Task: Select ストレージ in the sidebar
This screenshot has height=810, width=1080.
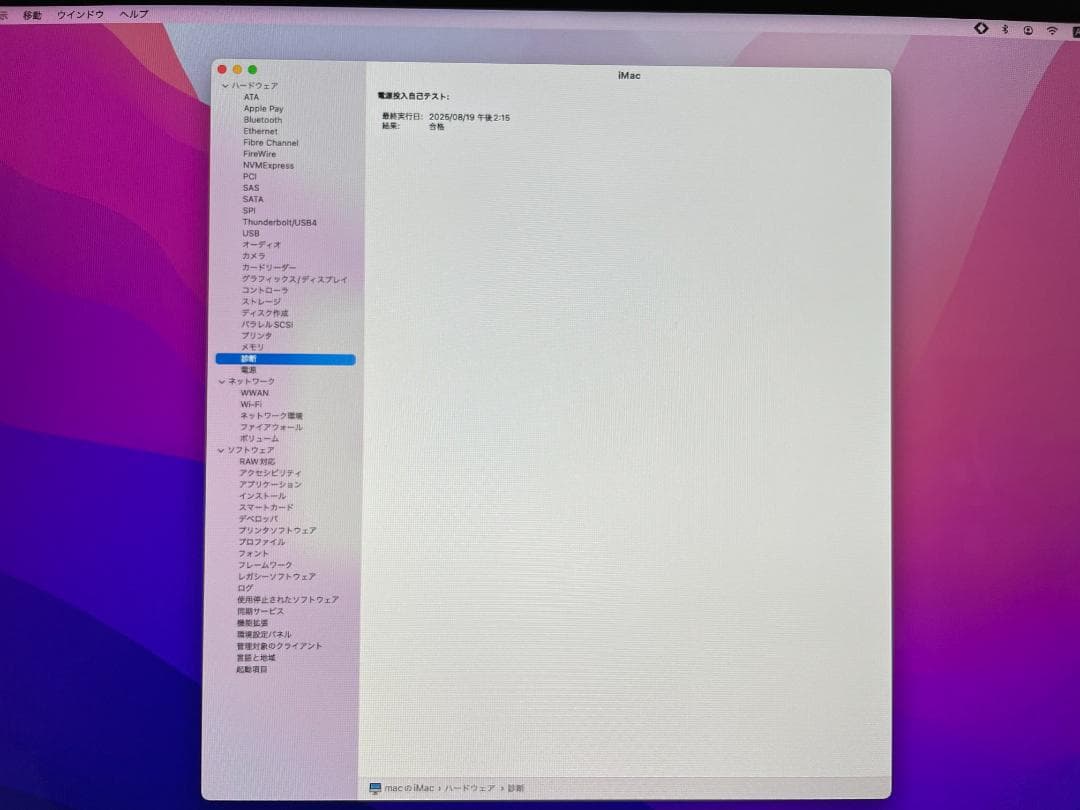Action: [x=262, y=302]
